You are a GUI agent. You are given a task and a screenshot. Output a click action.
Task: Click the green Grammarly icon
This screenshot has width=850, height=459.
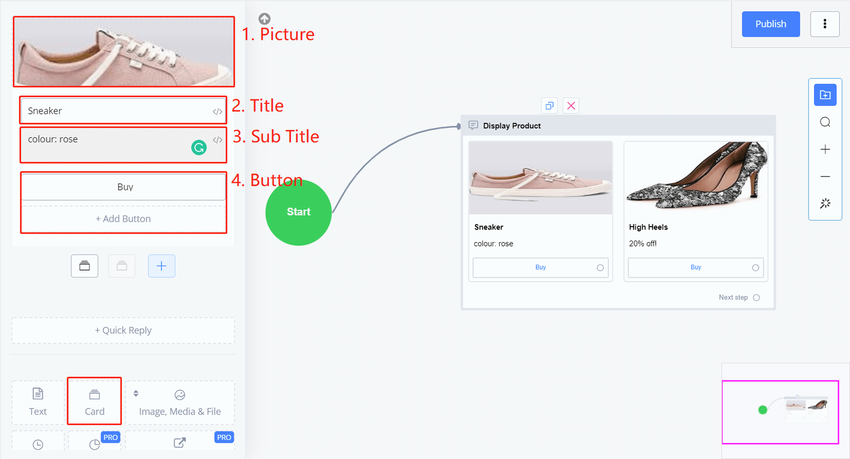199,147
